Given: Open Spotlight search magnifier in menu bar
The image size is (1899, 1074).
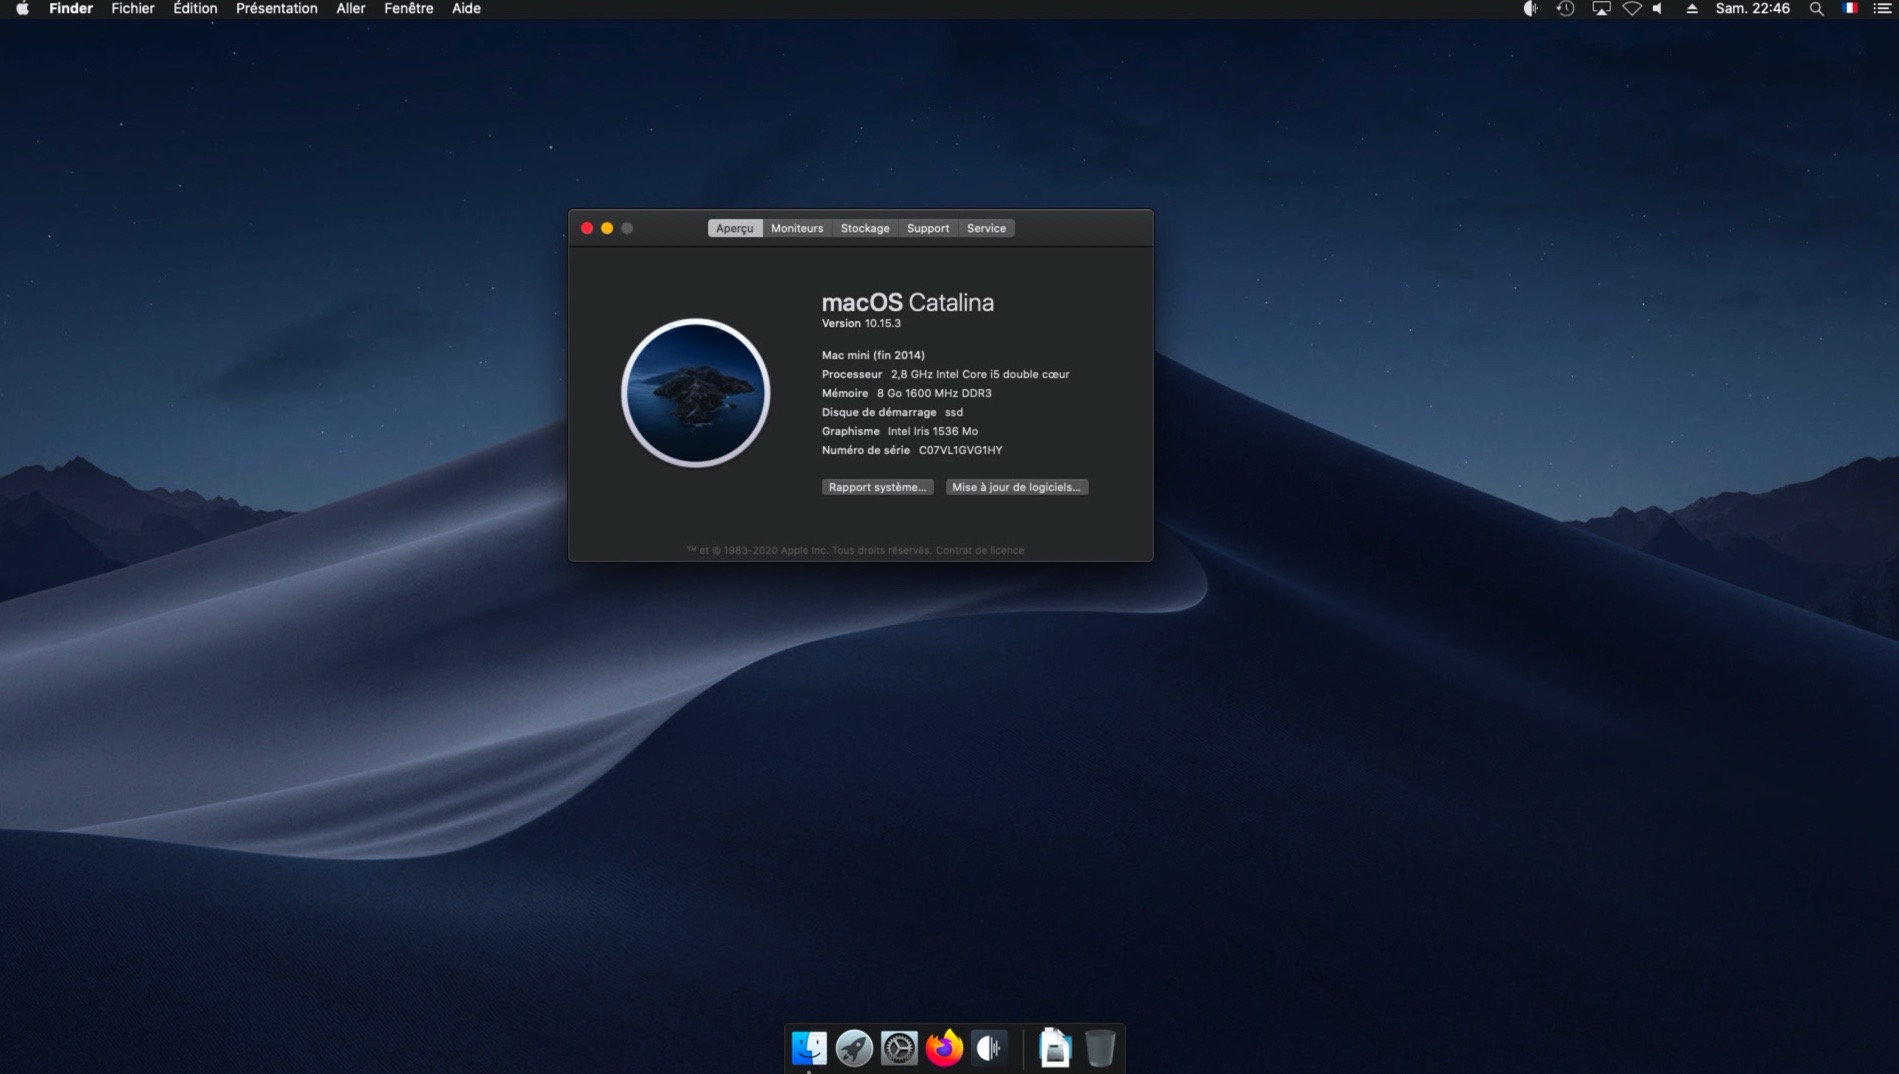Looking at the screenshot, I should point(1816,9).
